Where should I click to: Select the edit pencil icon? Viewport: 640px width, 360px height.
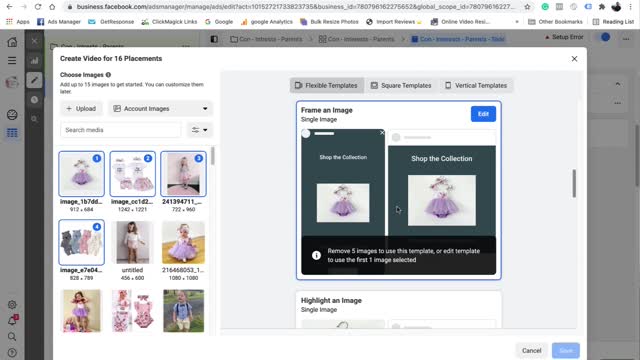pos(34,80)
